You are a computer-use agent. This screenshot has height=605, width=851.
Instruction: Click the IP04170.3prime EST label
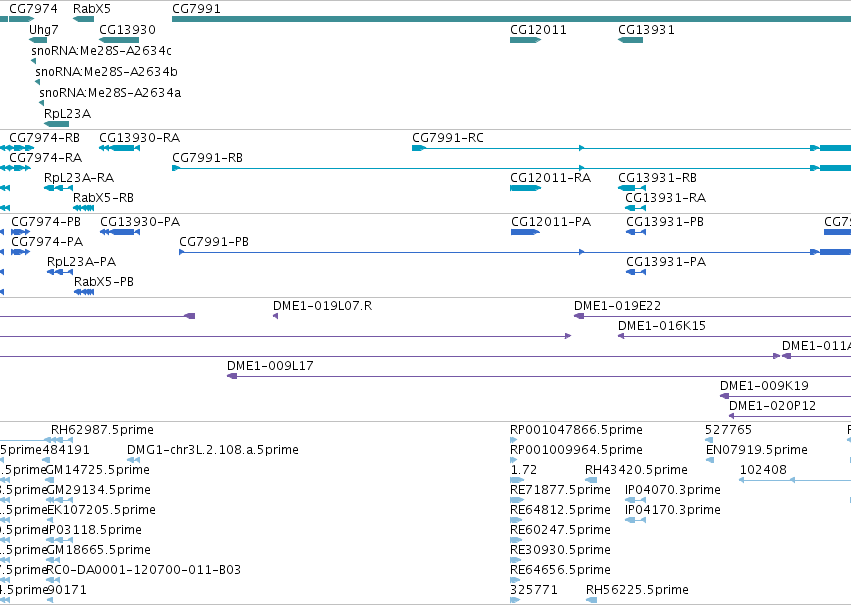click(x=673, y=511)
